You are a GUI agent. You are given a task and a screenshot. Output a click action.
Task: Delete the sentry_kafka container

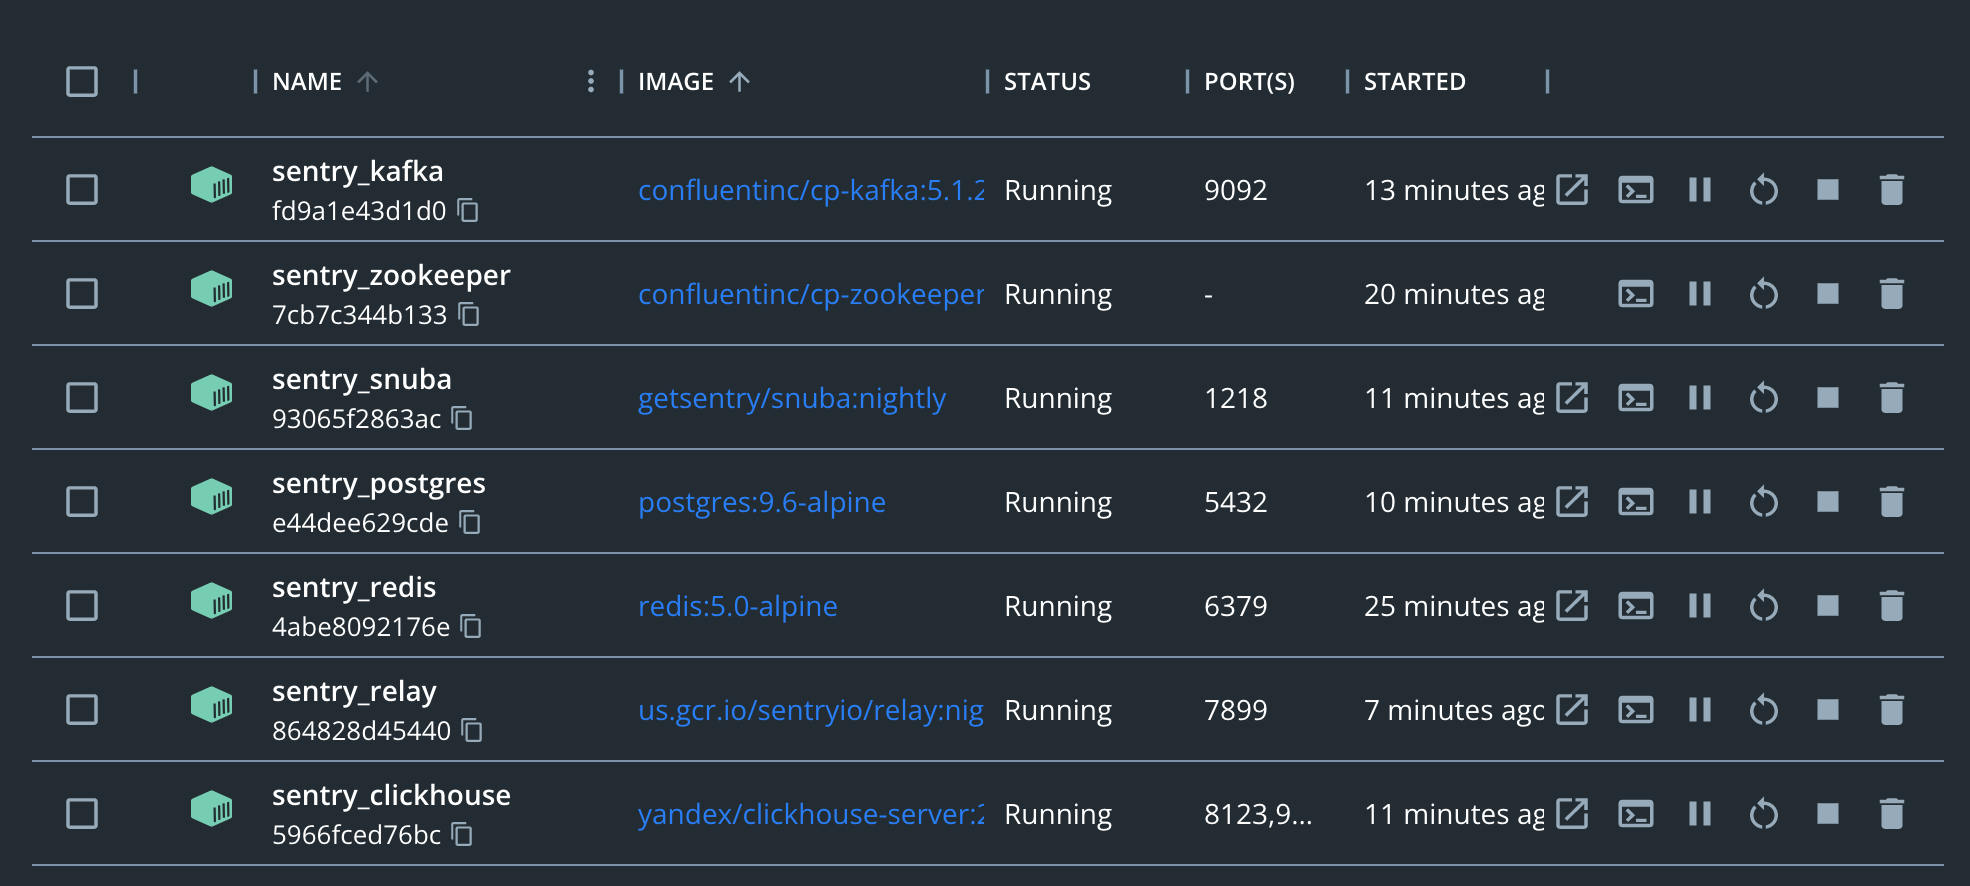coord(1892,189)
